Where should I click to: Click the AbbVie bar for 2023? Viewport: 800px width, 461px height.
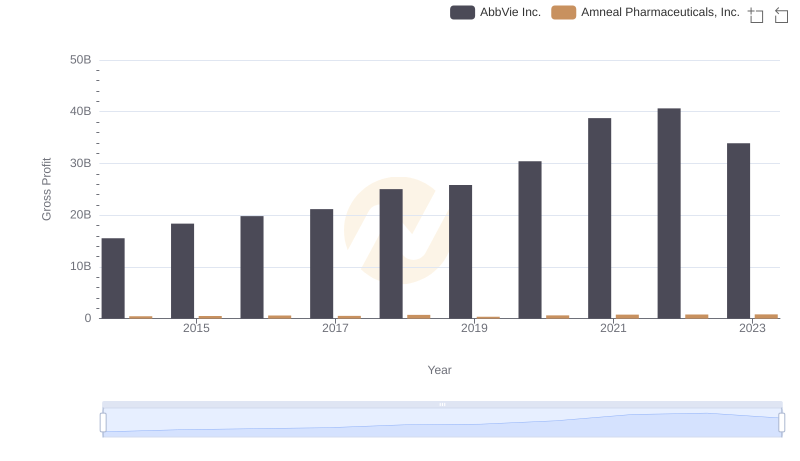pos(739,231)
